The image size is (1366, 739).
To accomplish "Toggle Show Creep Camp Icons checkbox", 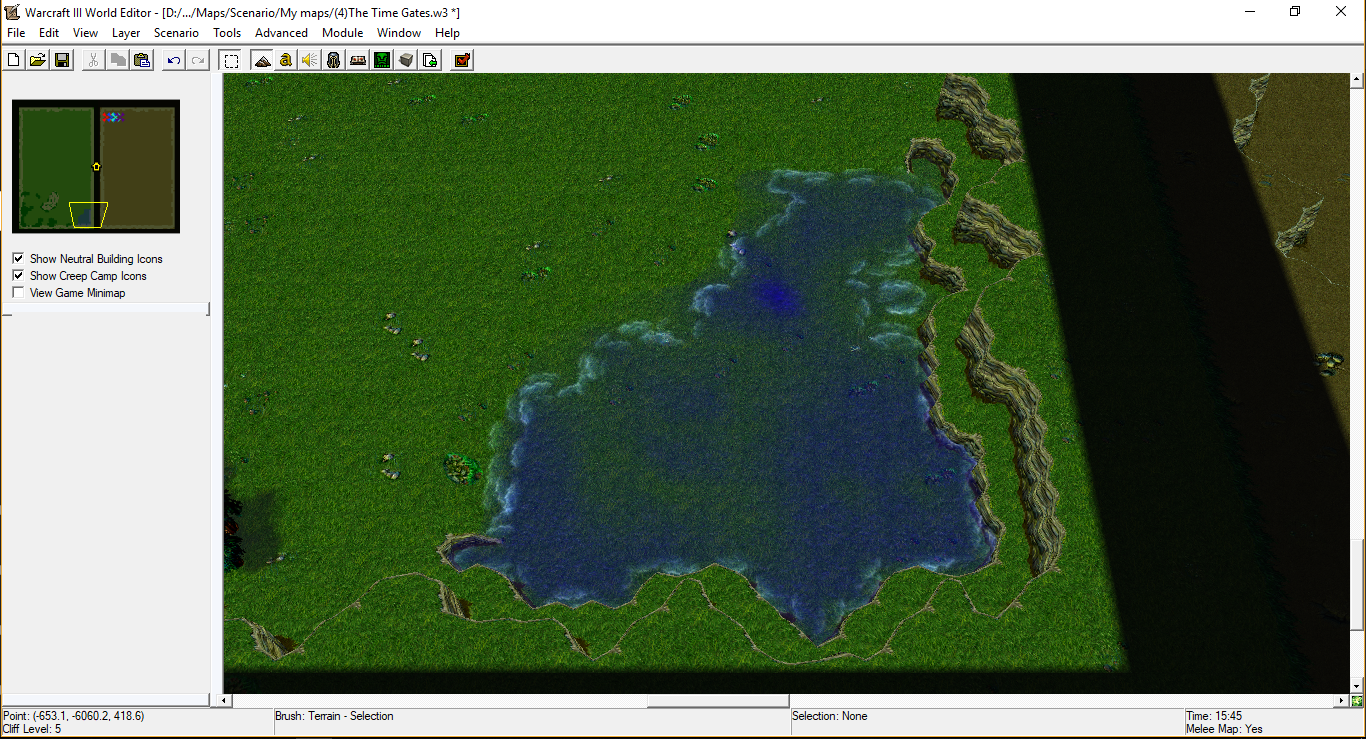I will point(18,275).
